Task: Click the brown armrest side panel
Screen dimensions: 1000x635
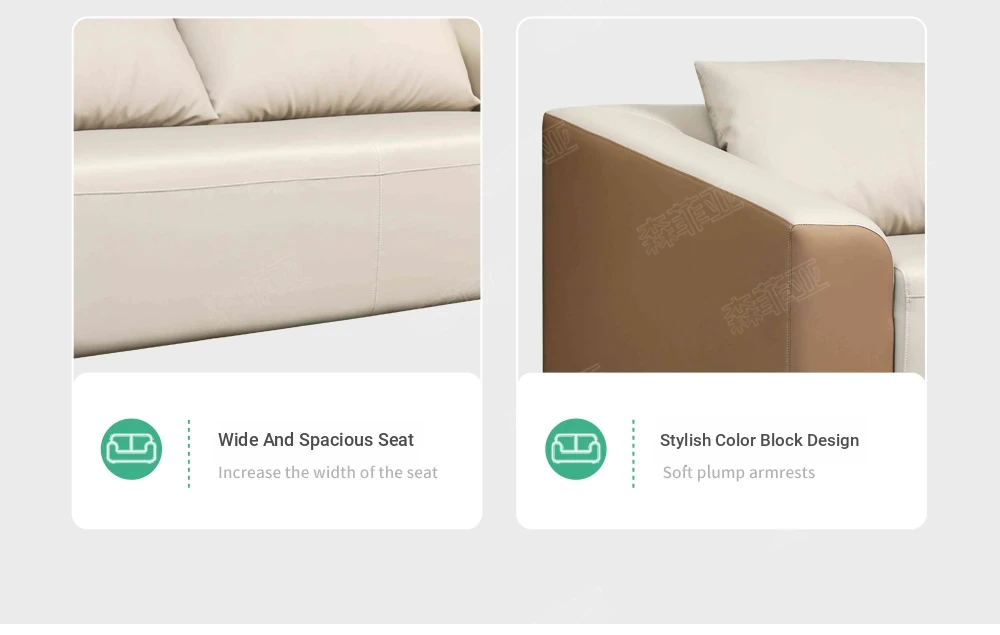Action: pos(663,255)
